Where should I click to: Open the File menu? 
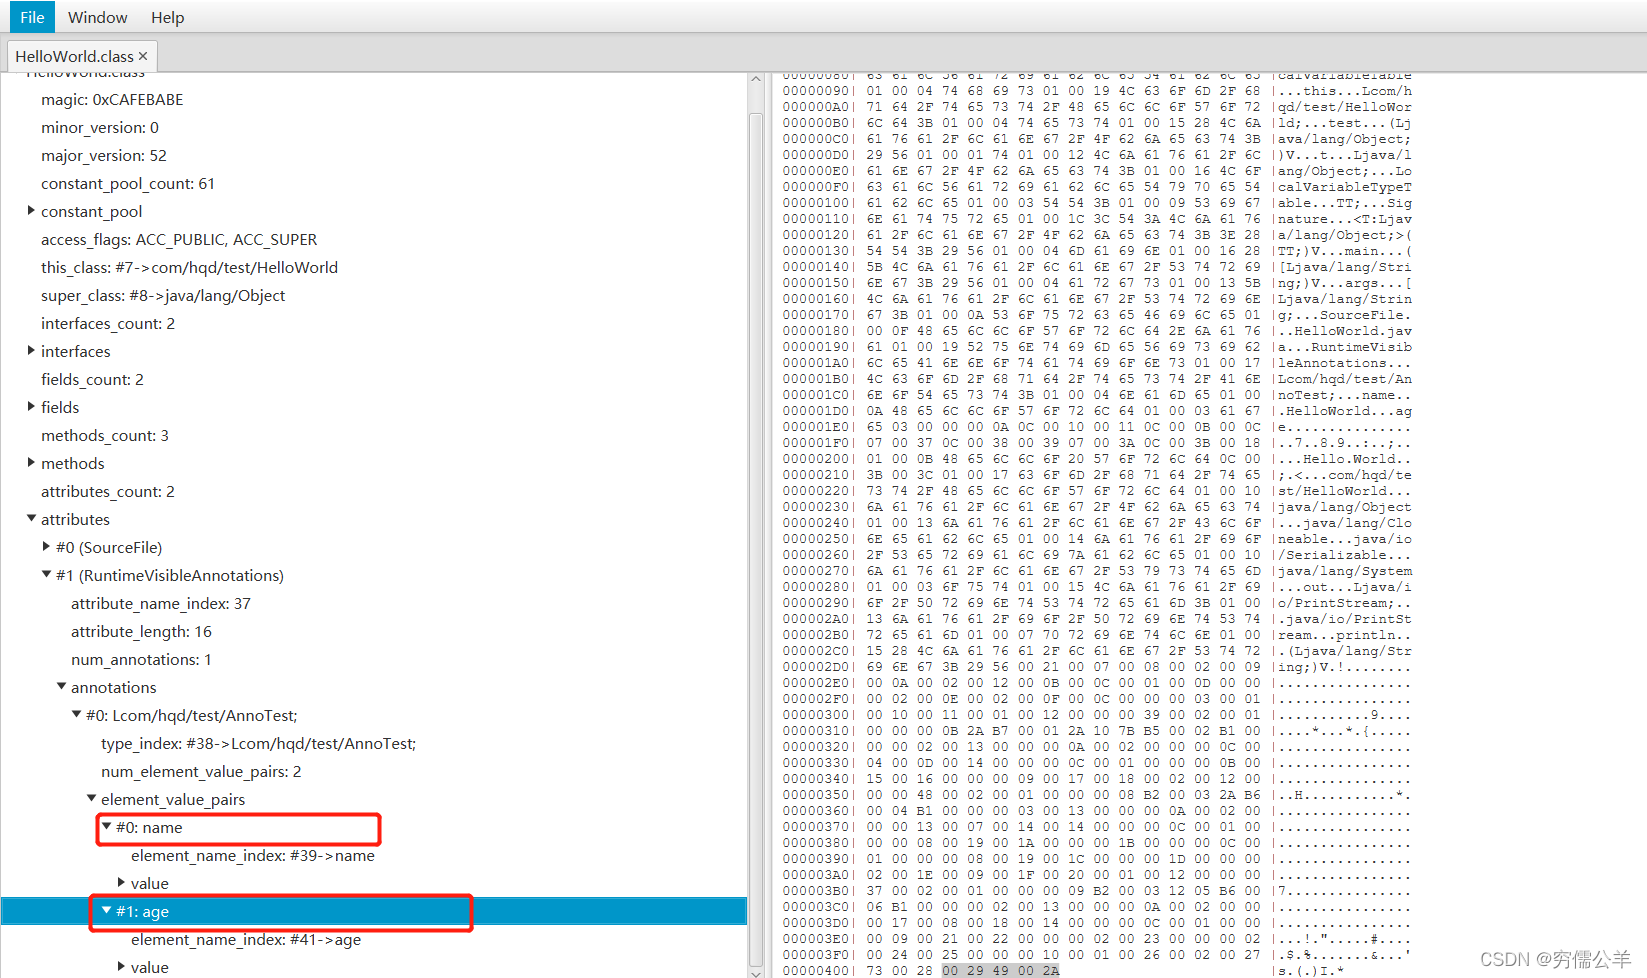32,17
